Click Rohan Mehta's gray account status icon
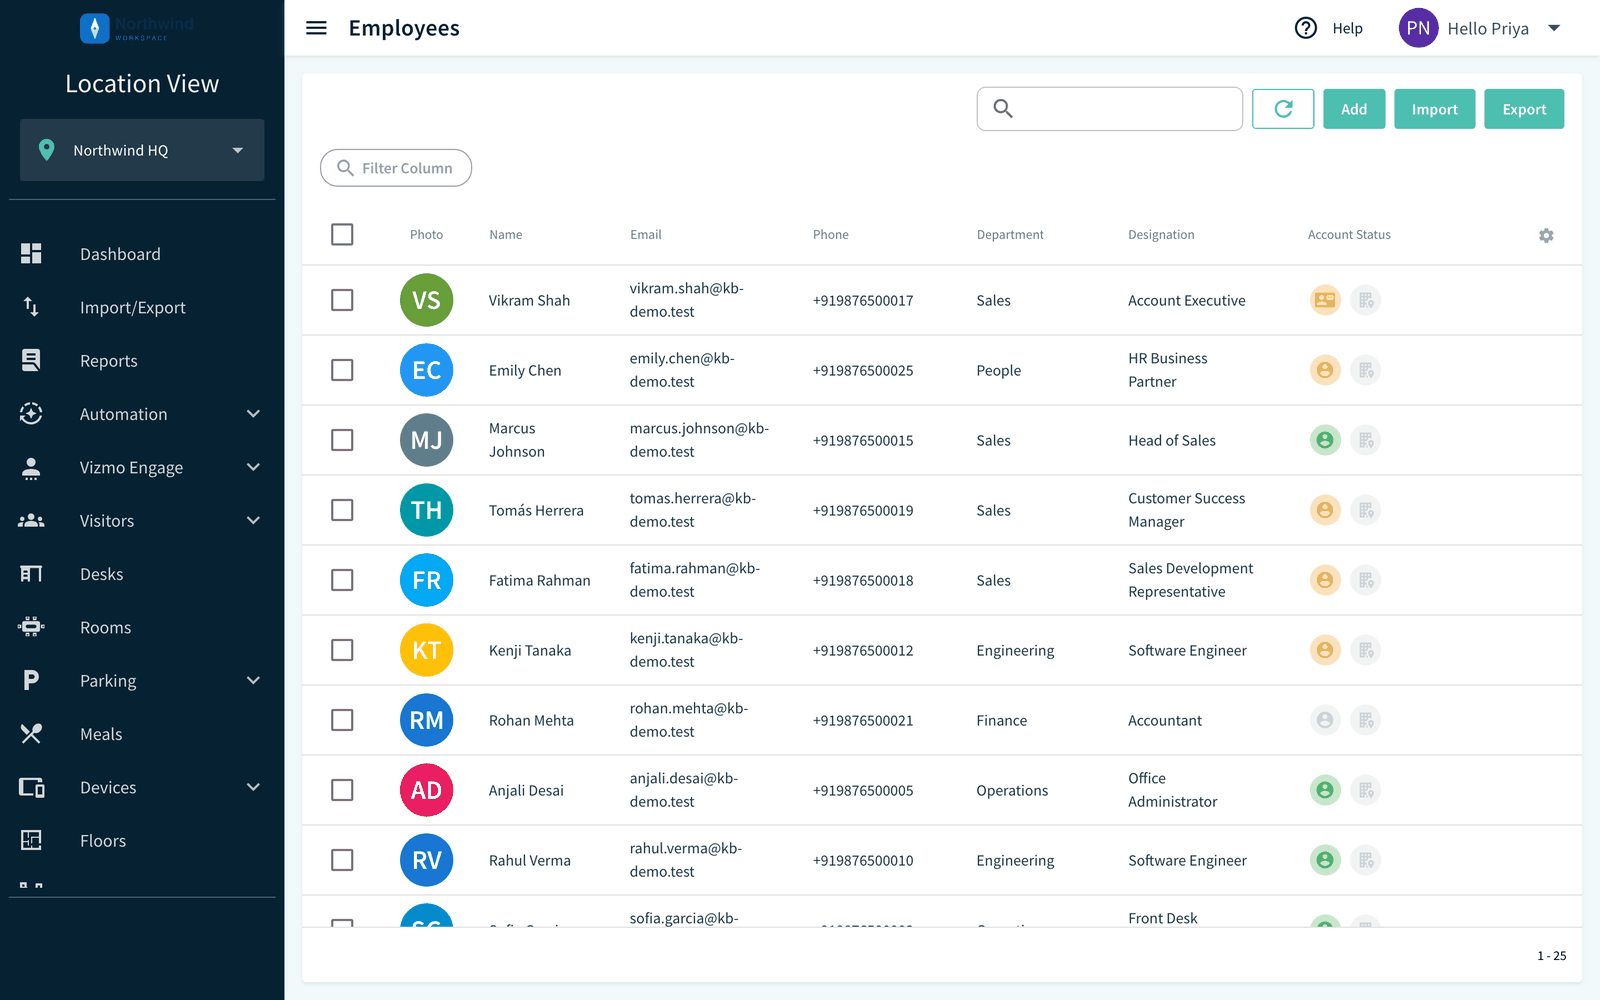The height and width of the screenshot is (1000, 1600). 1325,720
